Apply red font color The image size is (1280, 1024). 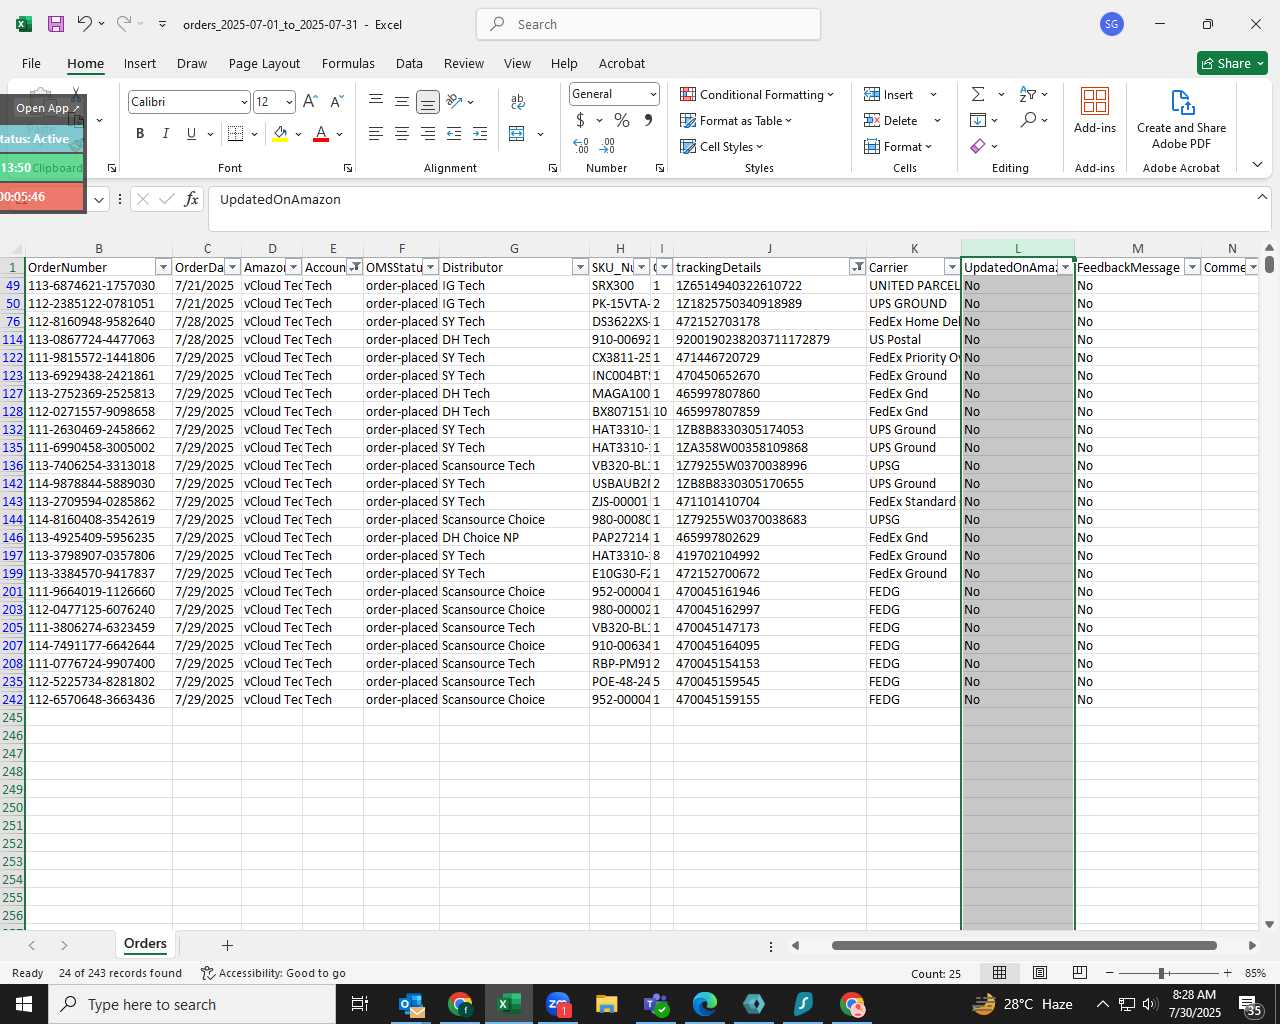[x=321, y=133]
